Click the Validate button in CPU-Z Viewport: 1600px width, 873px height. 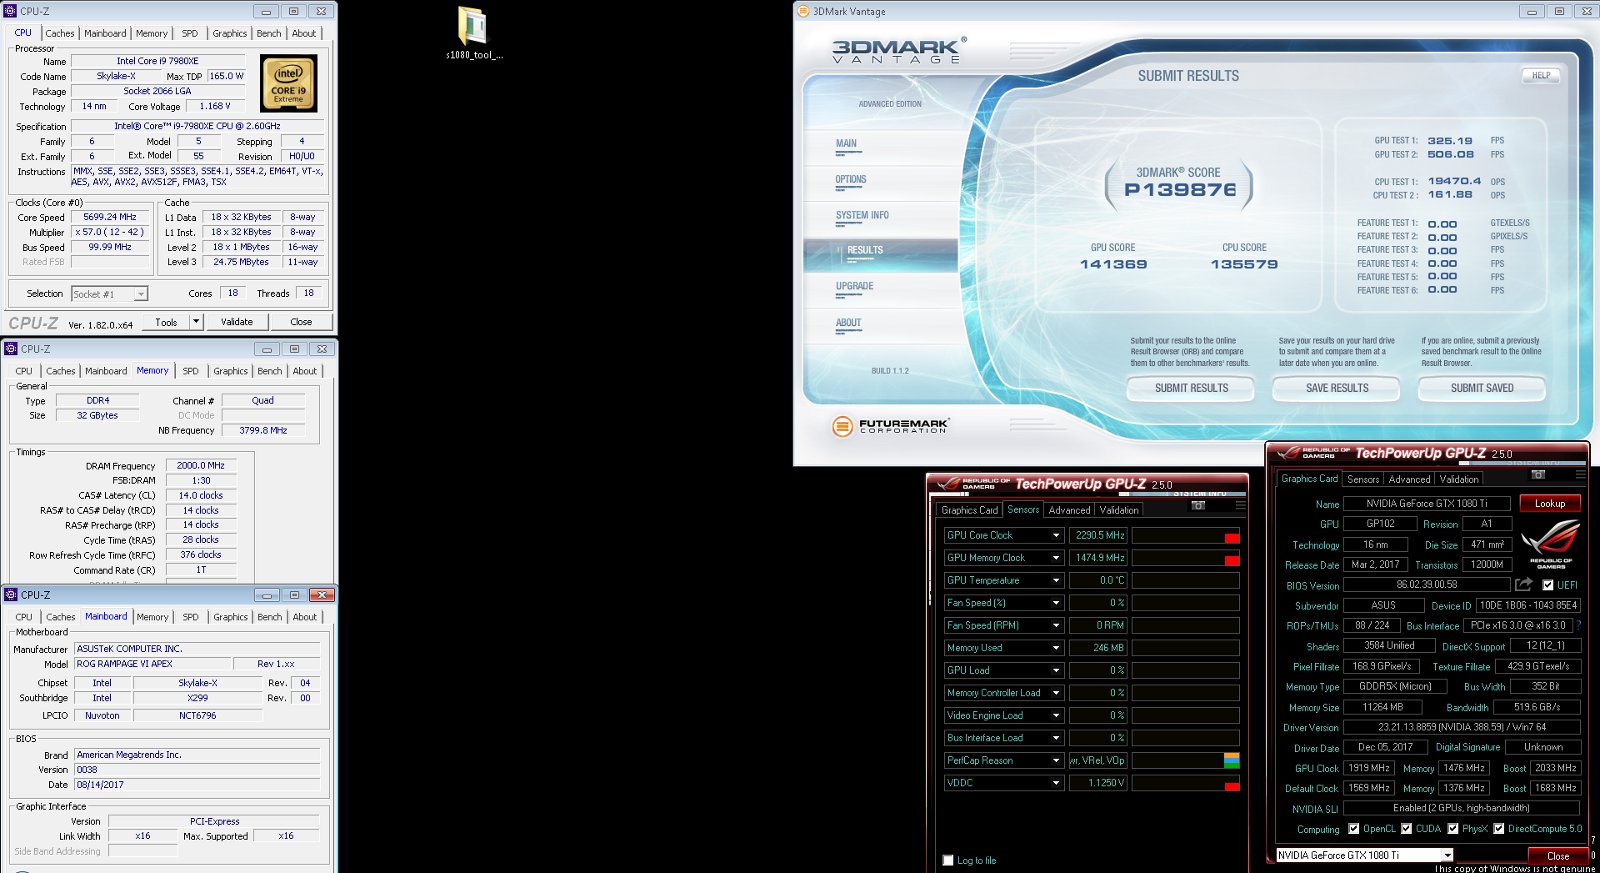click(237, 322)
